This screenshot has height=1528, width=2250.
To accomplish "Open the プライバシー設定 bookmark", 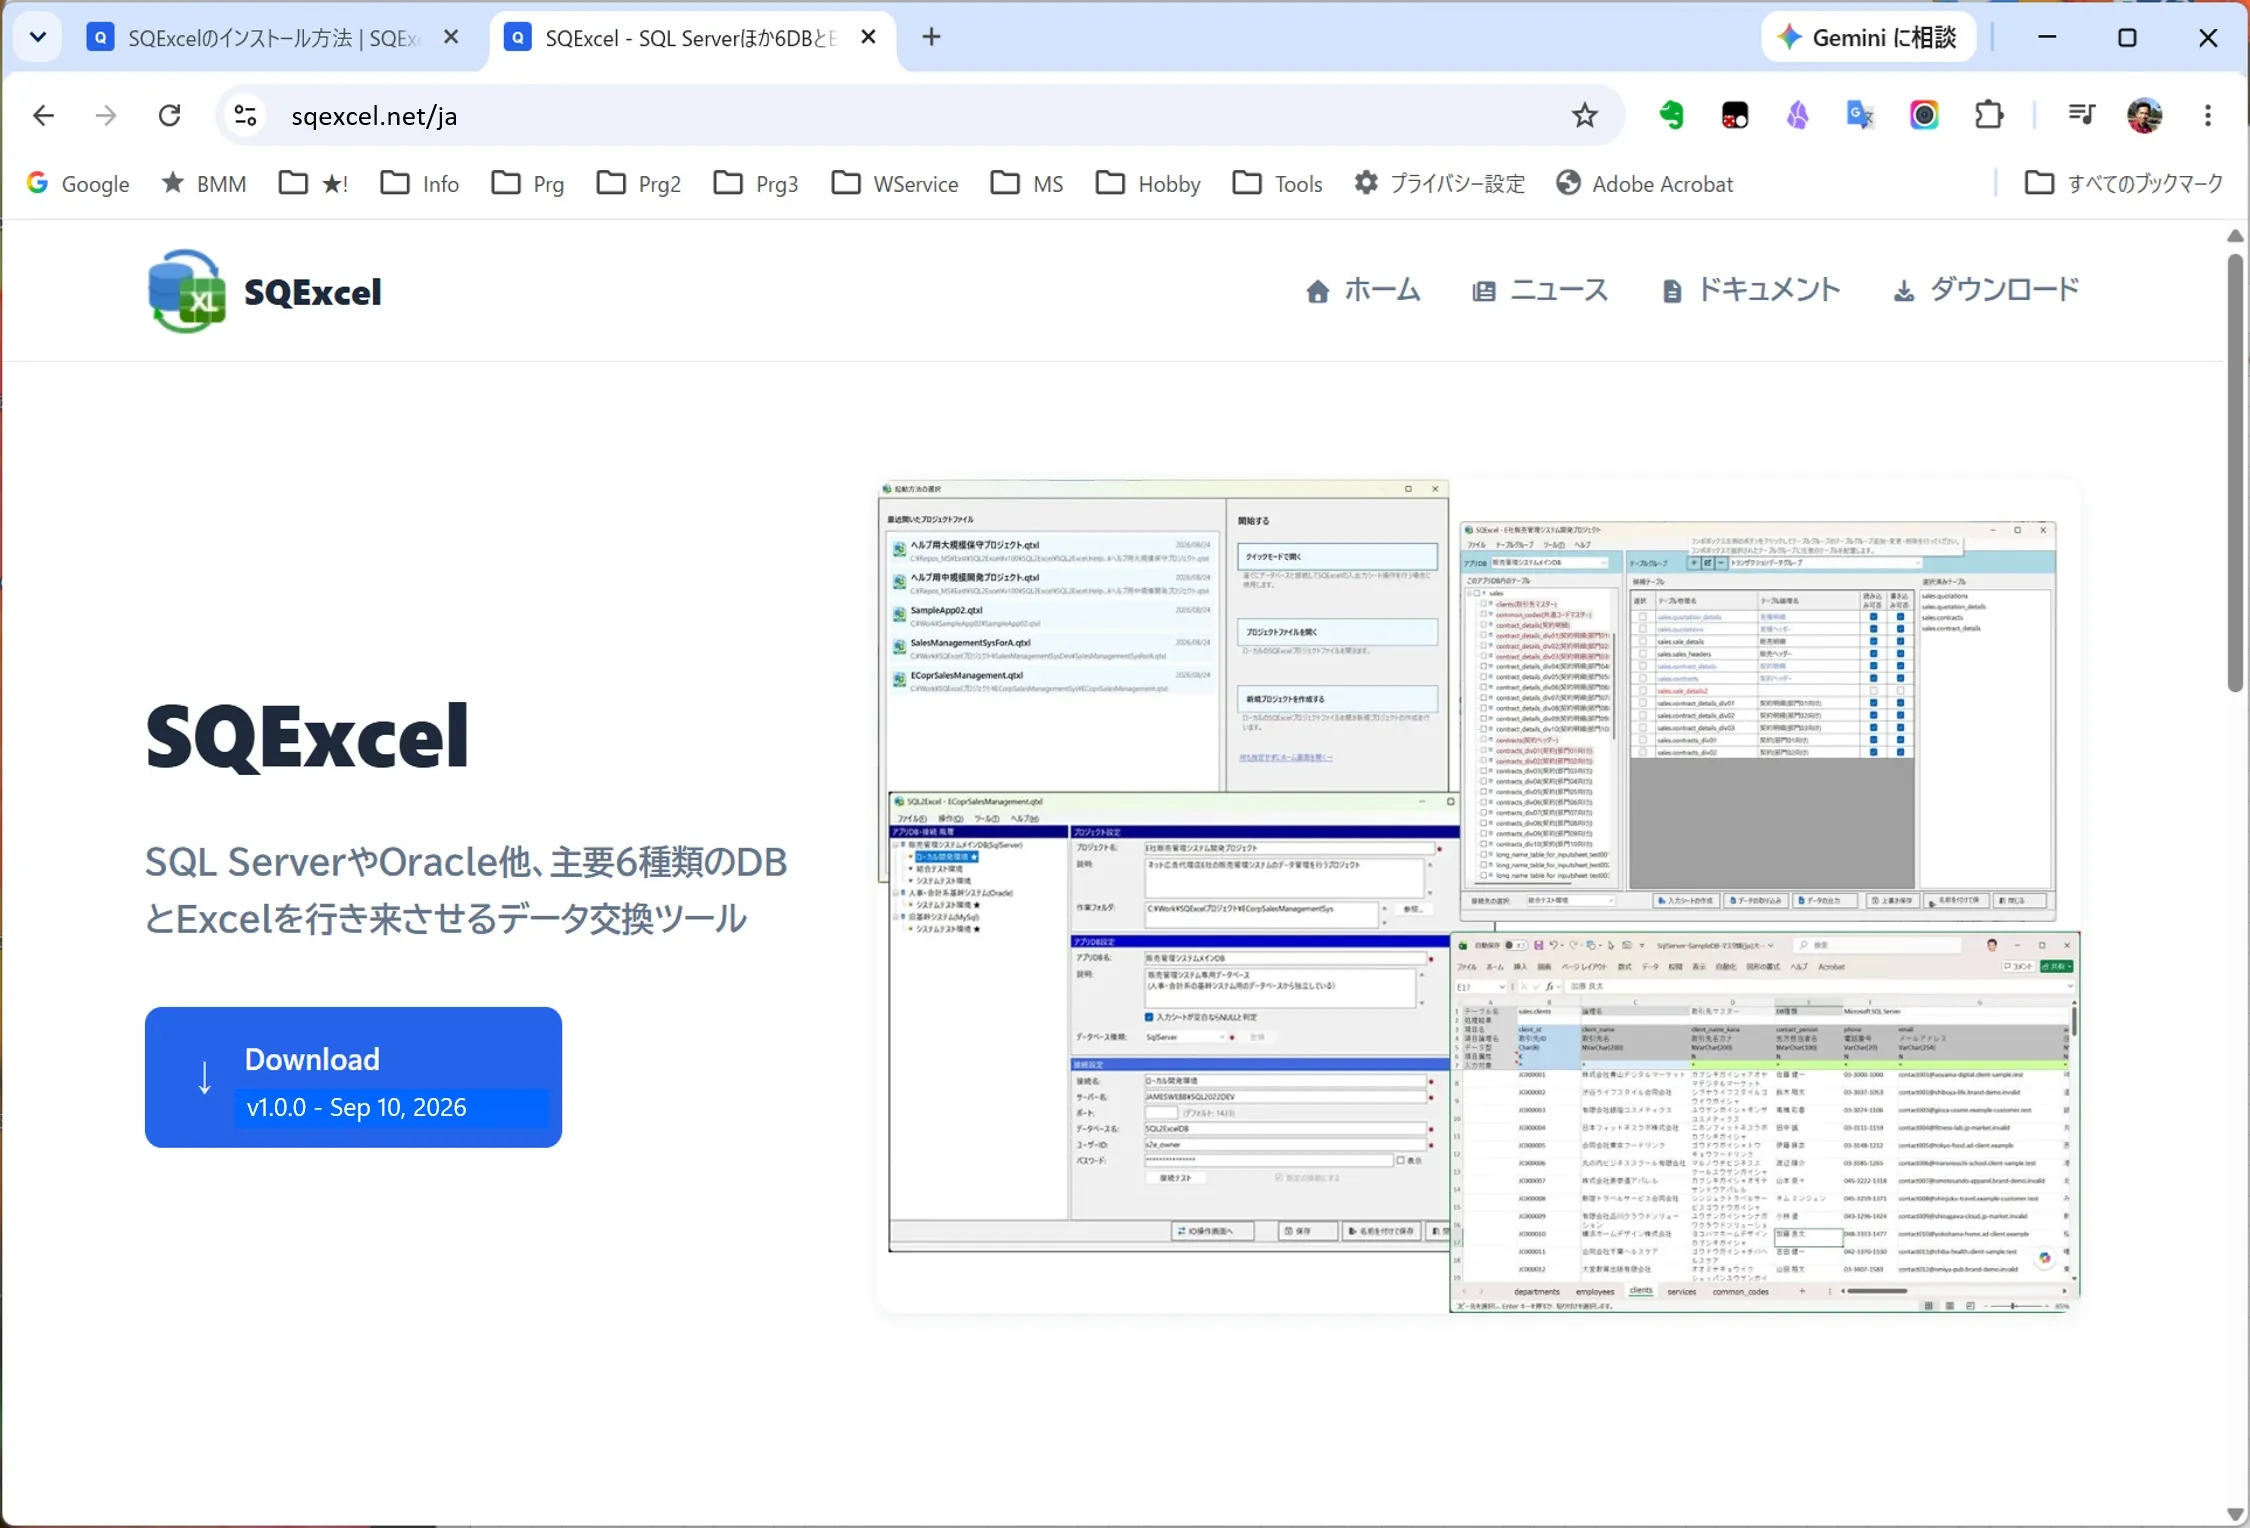I will coord(1439,184).
